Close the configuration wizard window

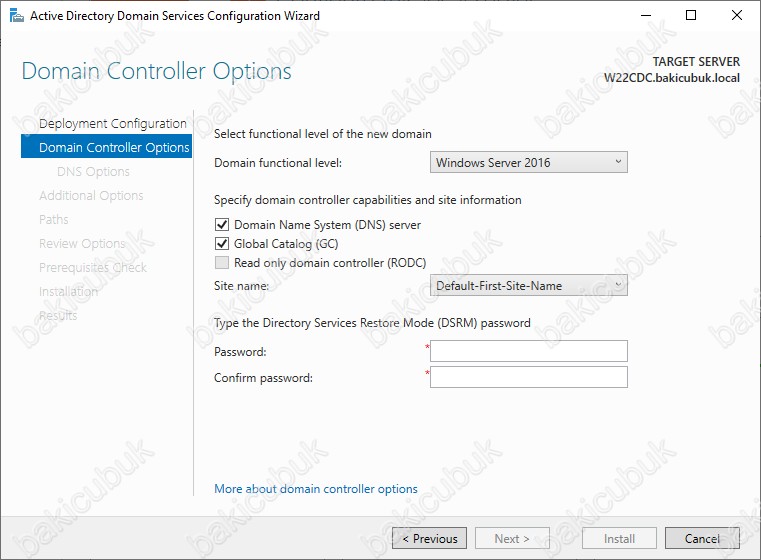click(x=736, y=16)
